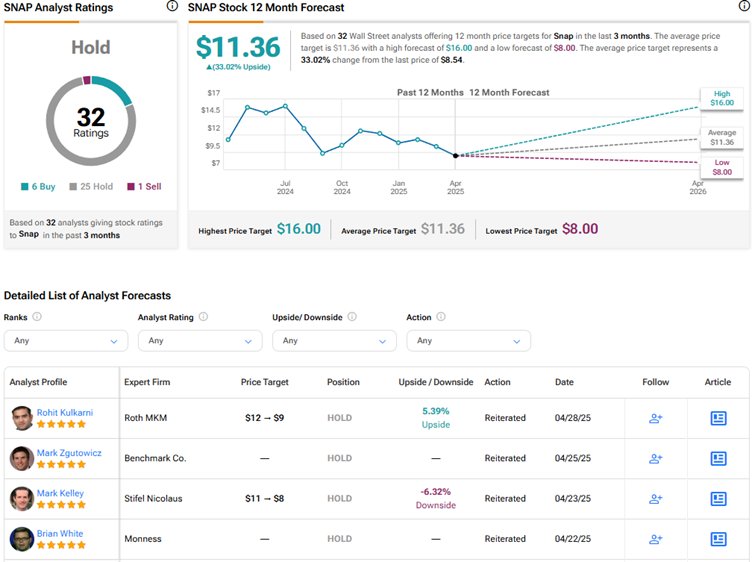Click info icon next to Upside/Downside filter label
This screenshot has width=752, height=562.
(x=352, y=317)
